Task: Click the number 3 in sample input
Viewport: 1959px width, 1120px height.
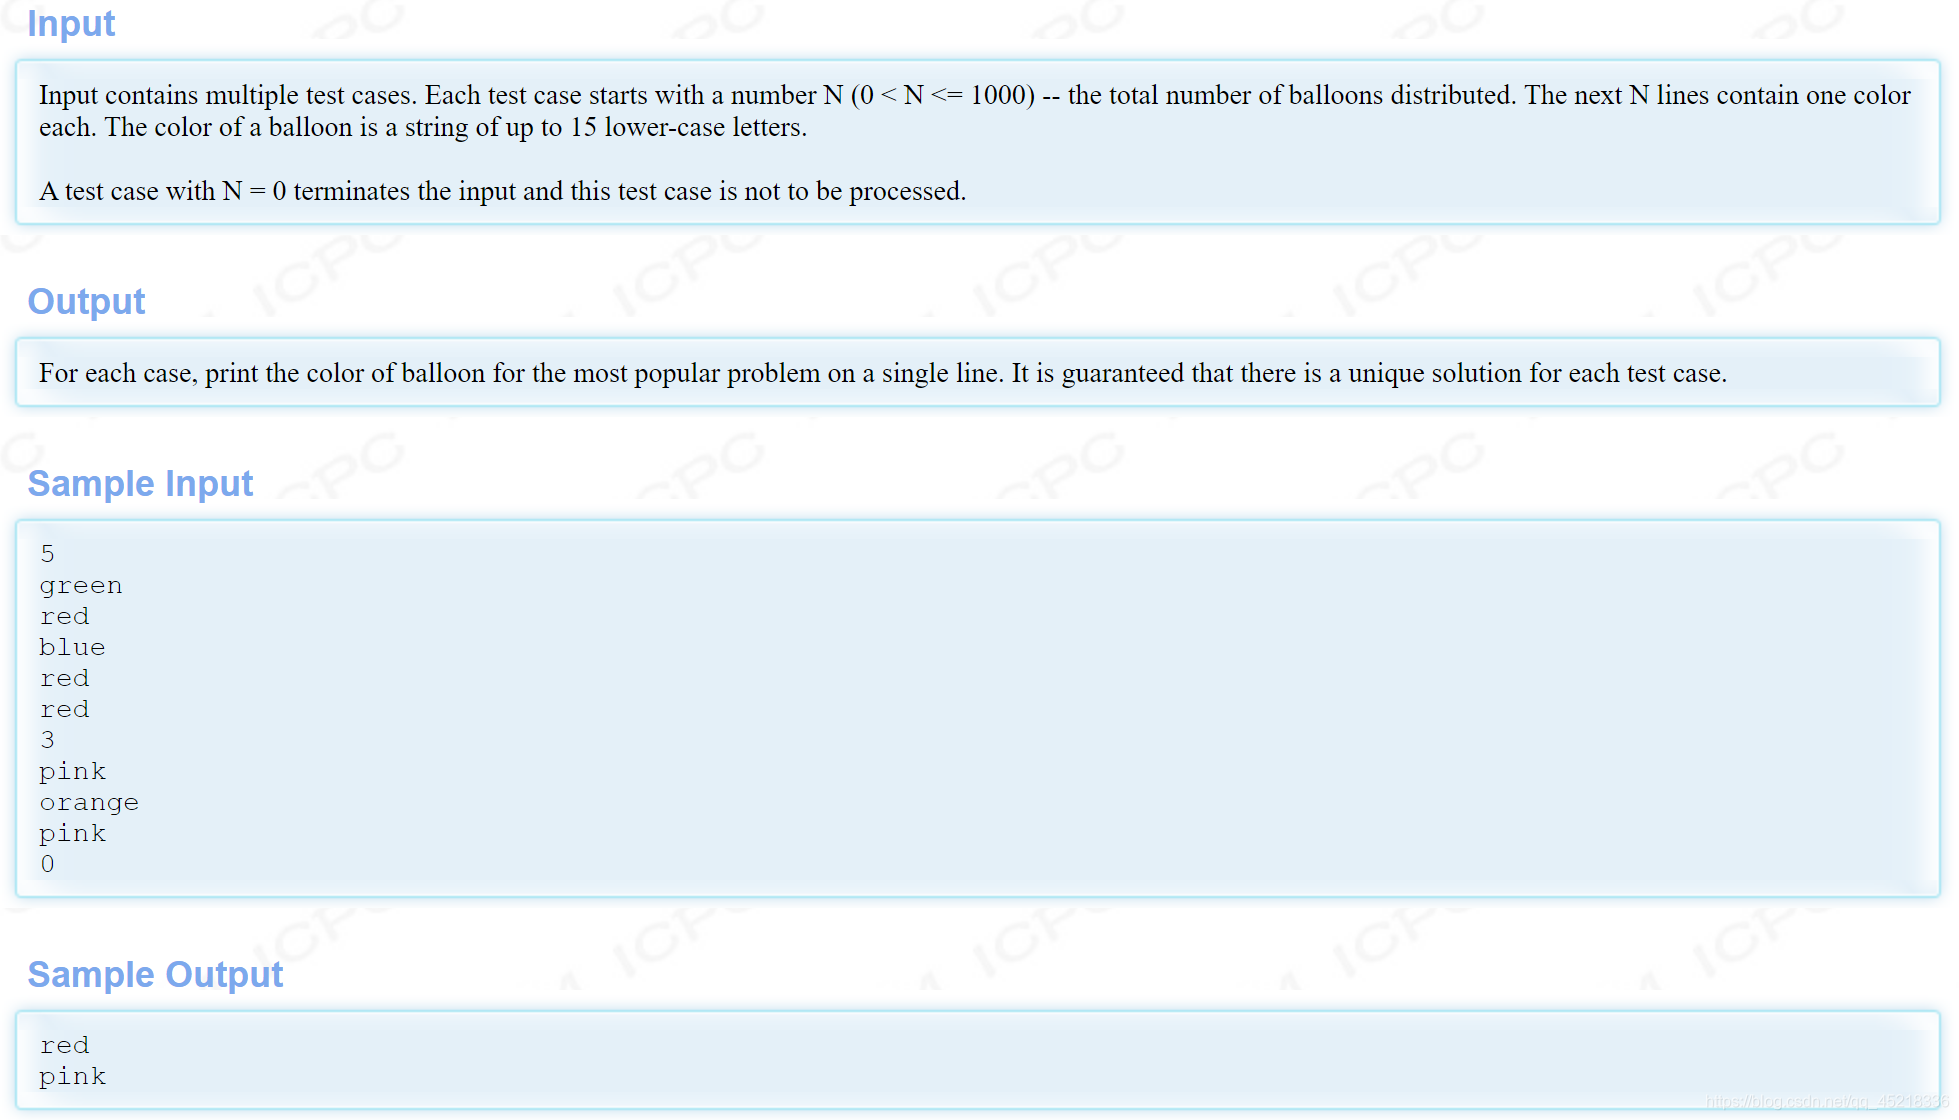Action: (x=47, y=740)
